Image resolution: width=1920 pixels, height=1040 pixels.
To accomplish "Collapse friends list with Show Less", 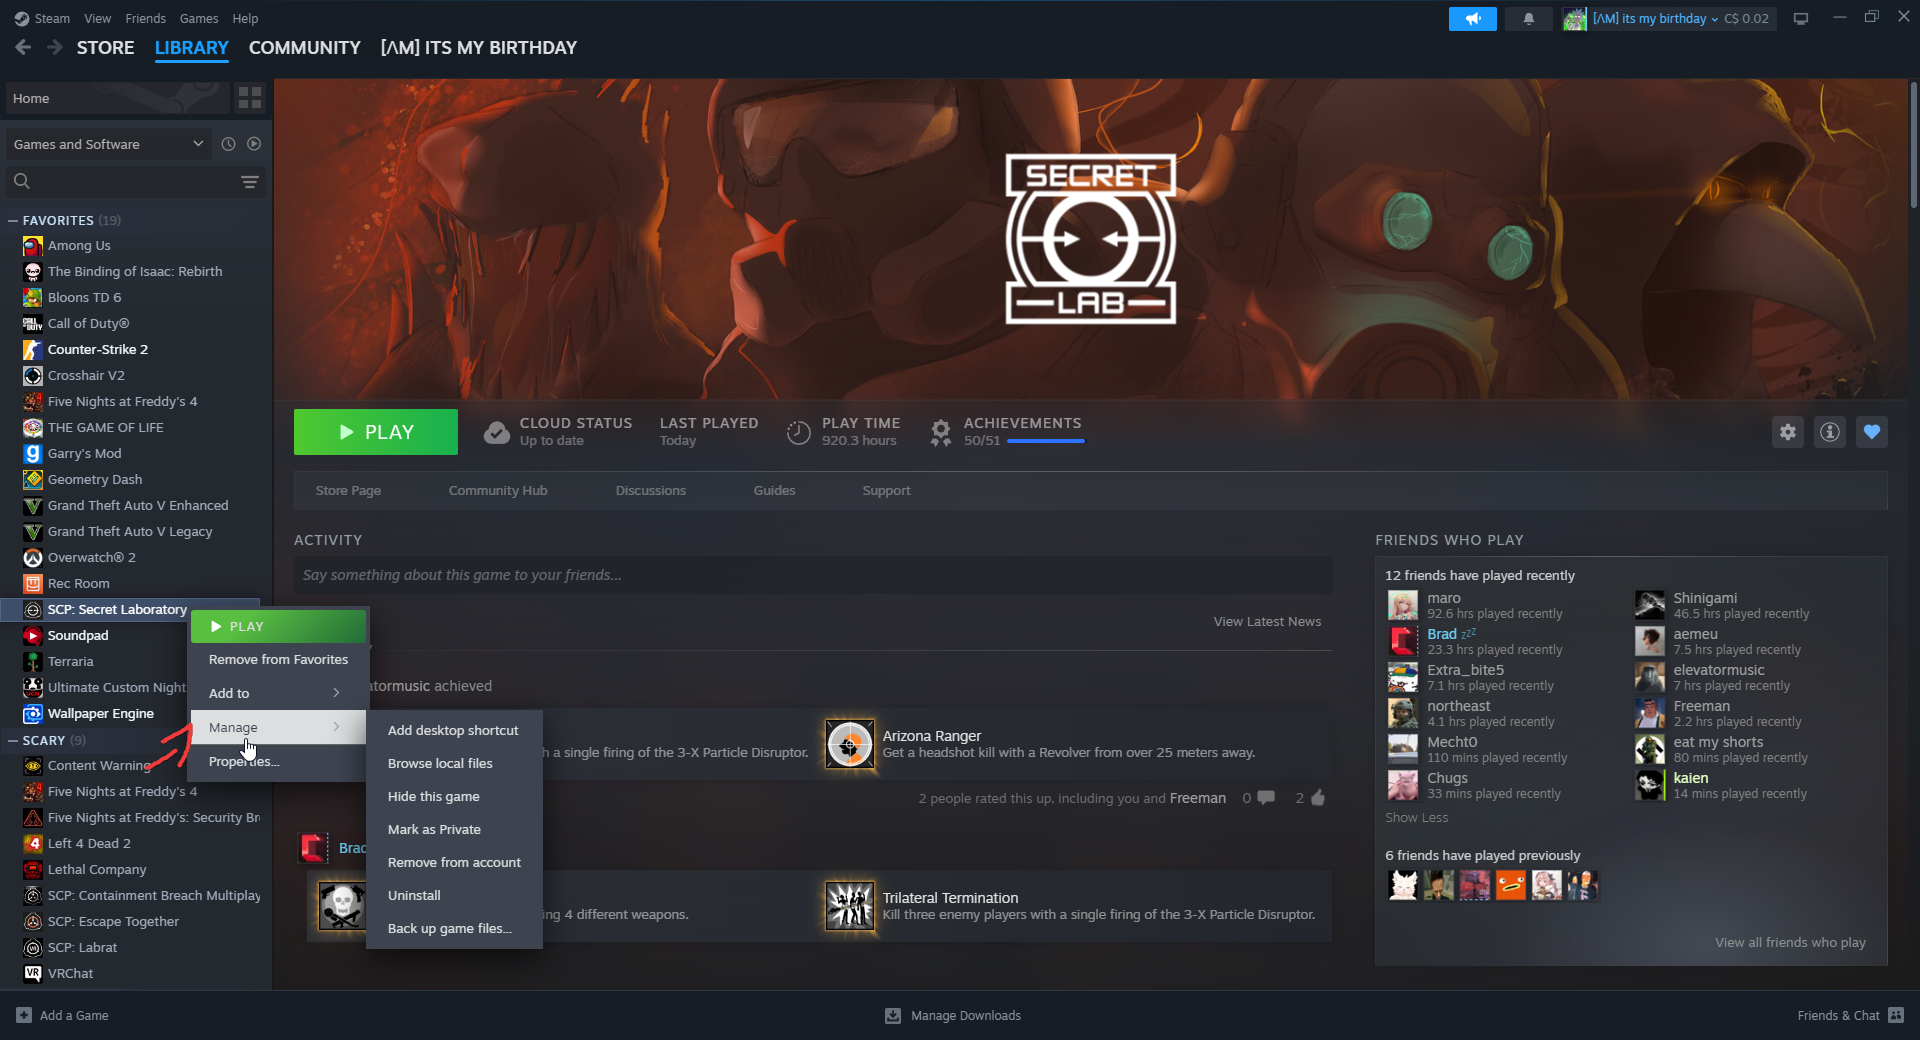I will point(1416,818).
